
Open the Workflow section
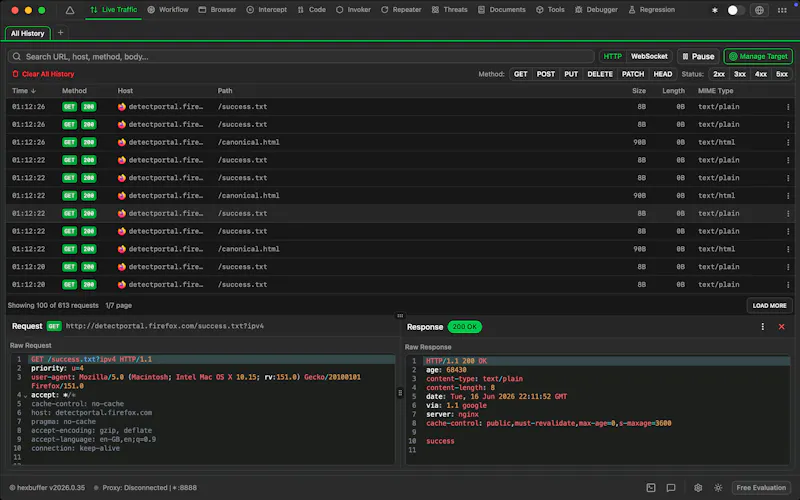pos(168,10)
